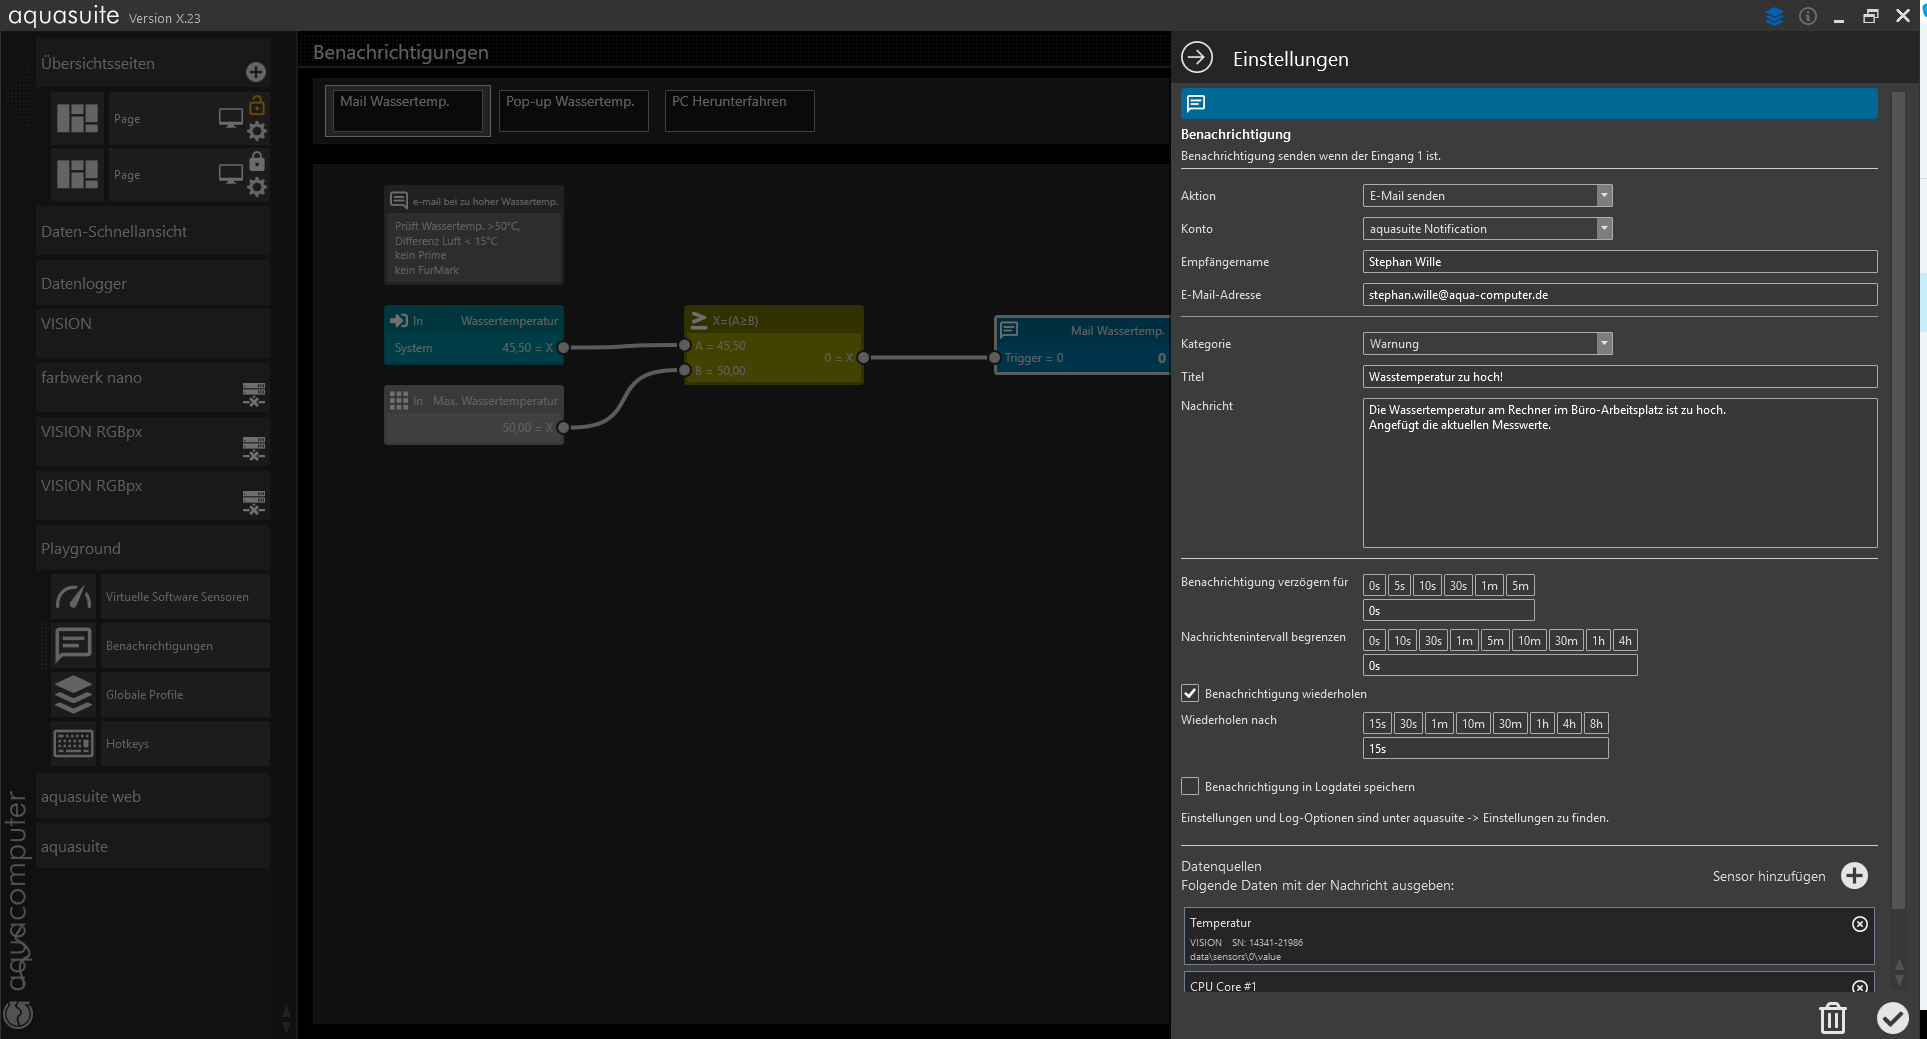1927x1039 pixels.
Task: Click the Nachricht text area
Action: point(1620,473)
